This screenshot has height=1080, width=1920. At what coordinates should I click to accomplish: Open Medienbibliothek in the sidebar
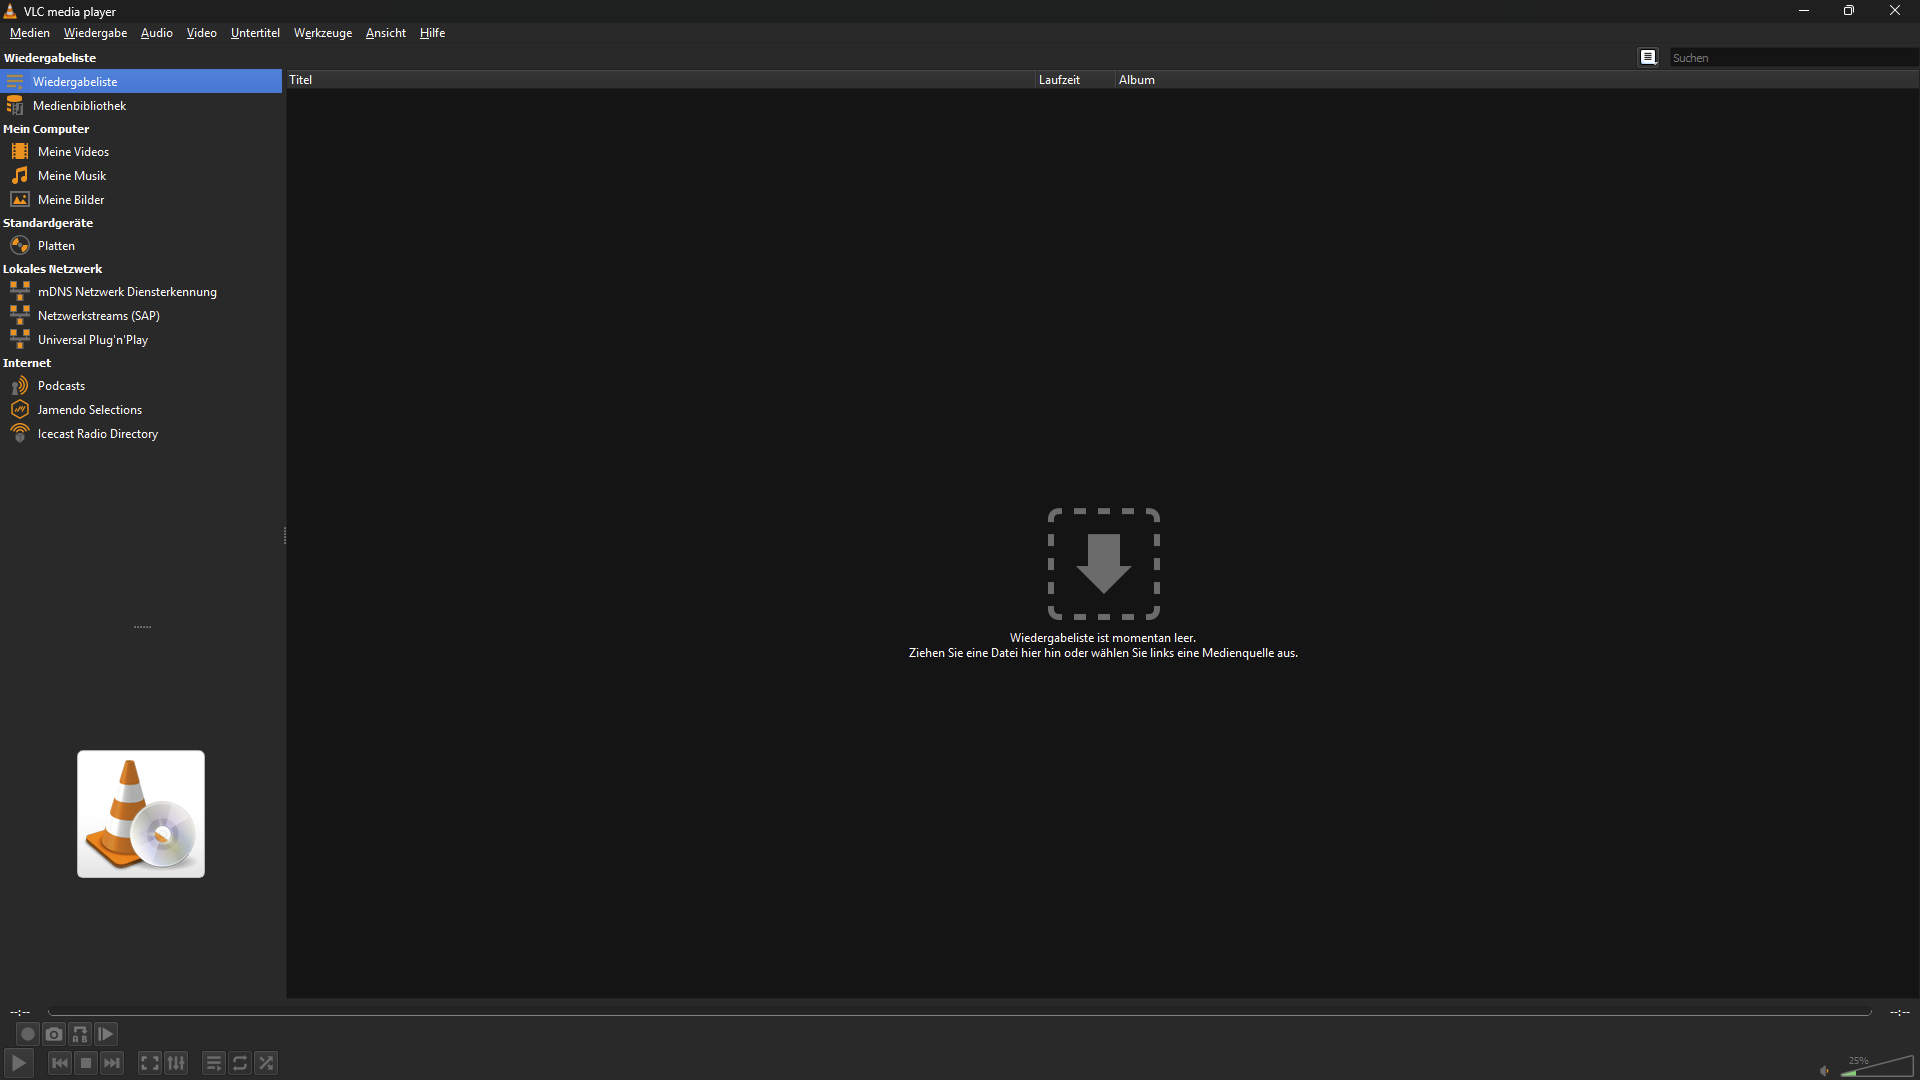(79, 106)
